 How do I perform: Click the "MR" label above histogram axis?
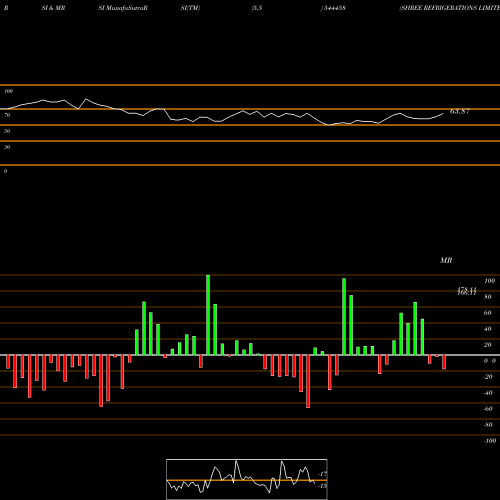[x=446, y=260]
